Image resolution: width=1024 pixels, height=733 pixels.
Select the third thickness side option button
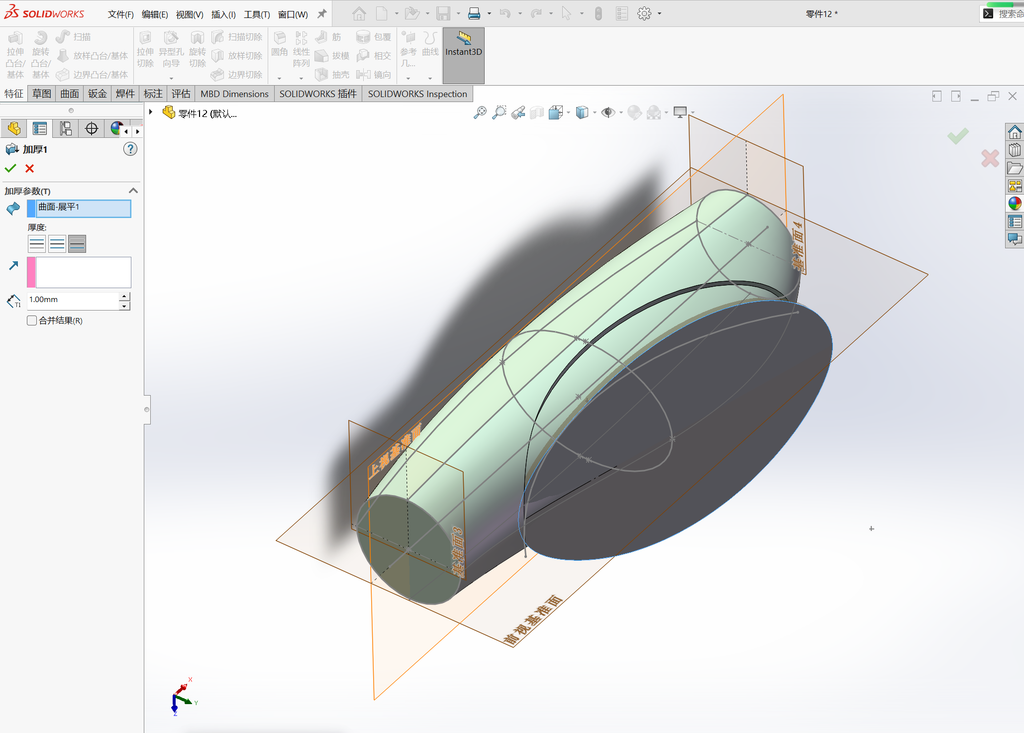[x=77, y=244]
